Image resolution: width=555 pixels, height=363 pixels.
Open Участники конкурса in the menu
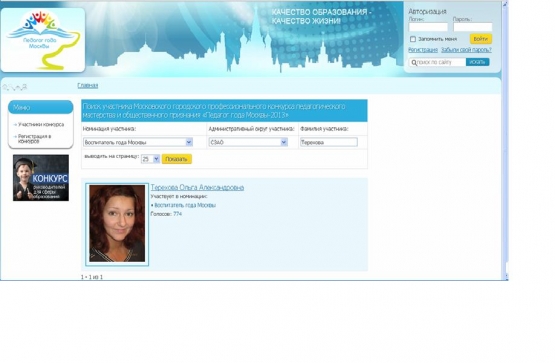click(x=41, y=125)
